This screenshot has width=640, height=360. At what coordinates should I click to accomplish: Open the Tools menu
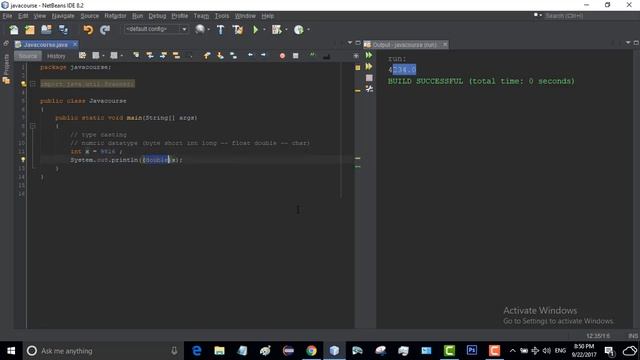pyautogui.click(x=222, y=16)
